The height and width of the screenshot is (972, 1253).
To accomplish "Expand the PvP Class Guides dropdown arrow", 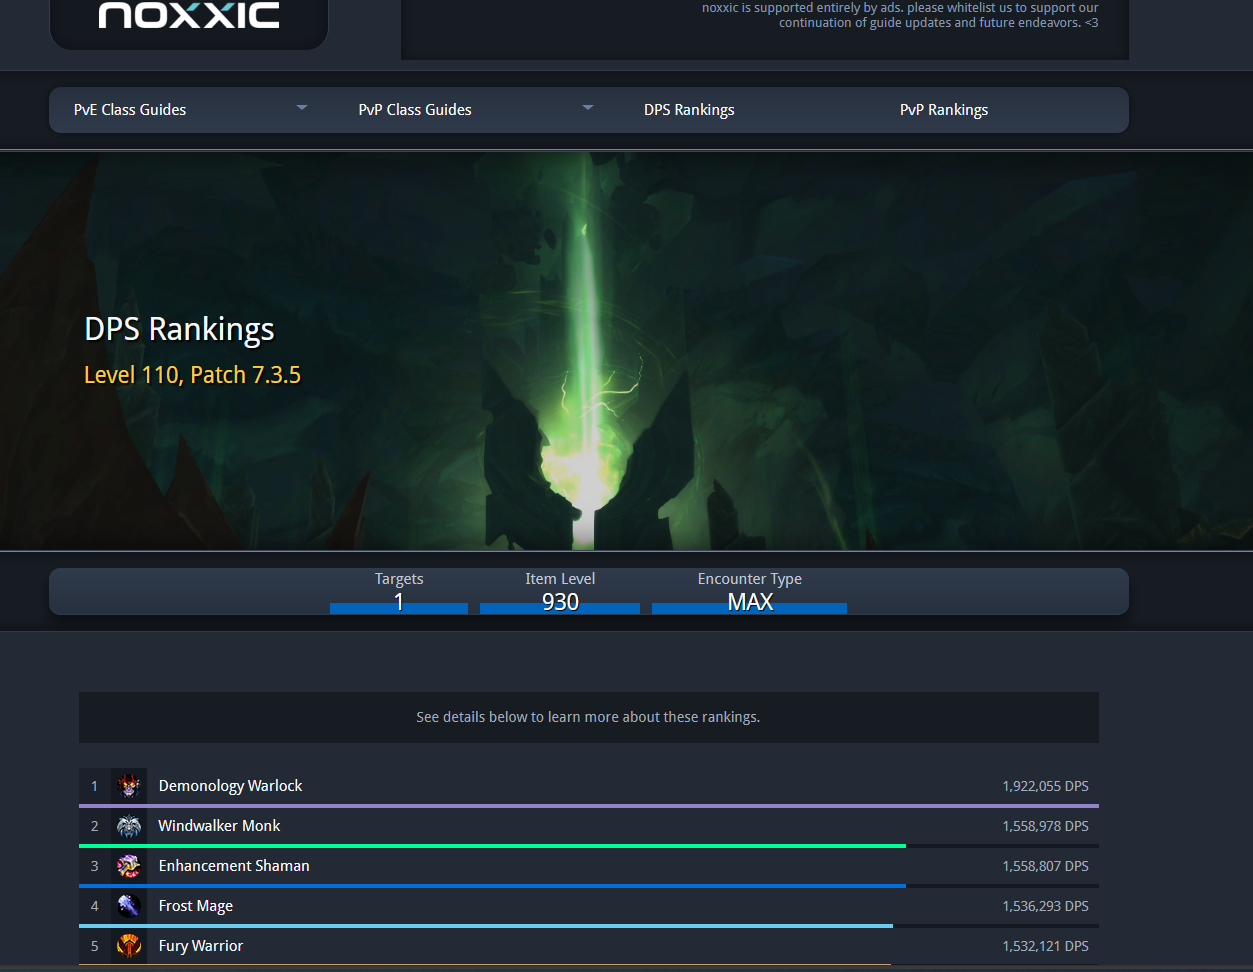I will point(588,108).
